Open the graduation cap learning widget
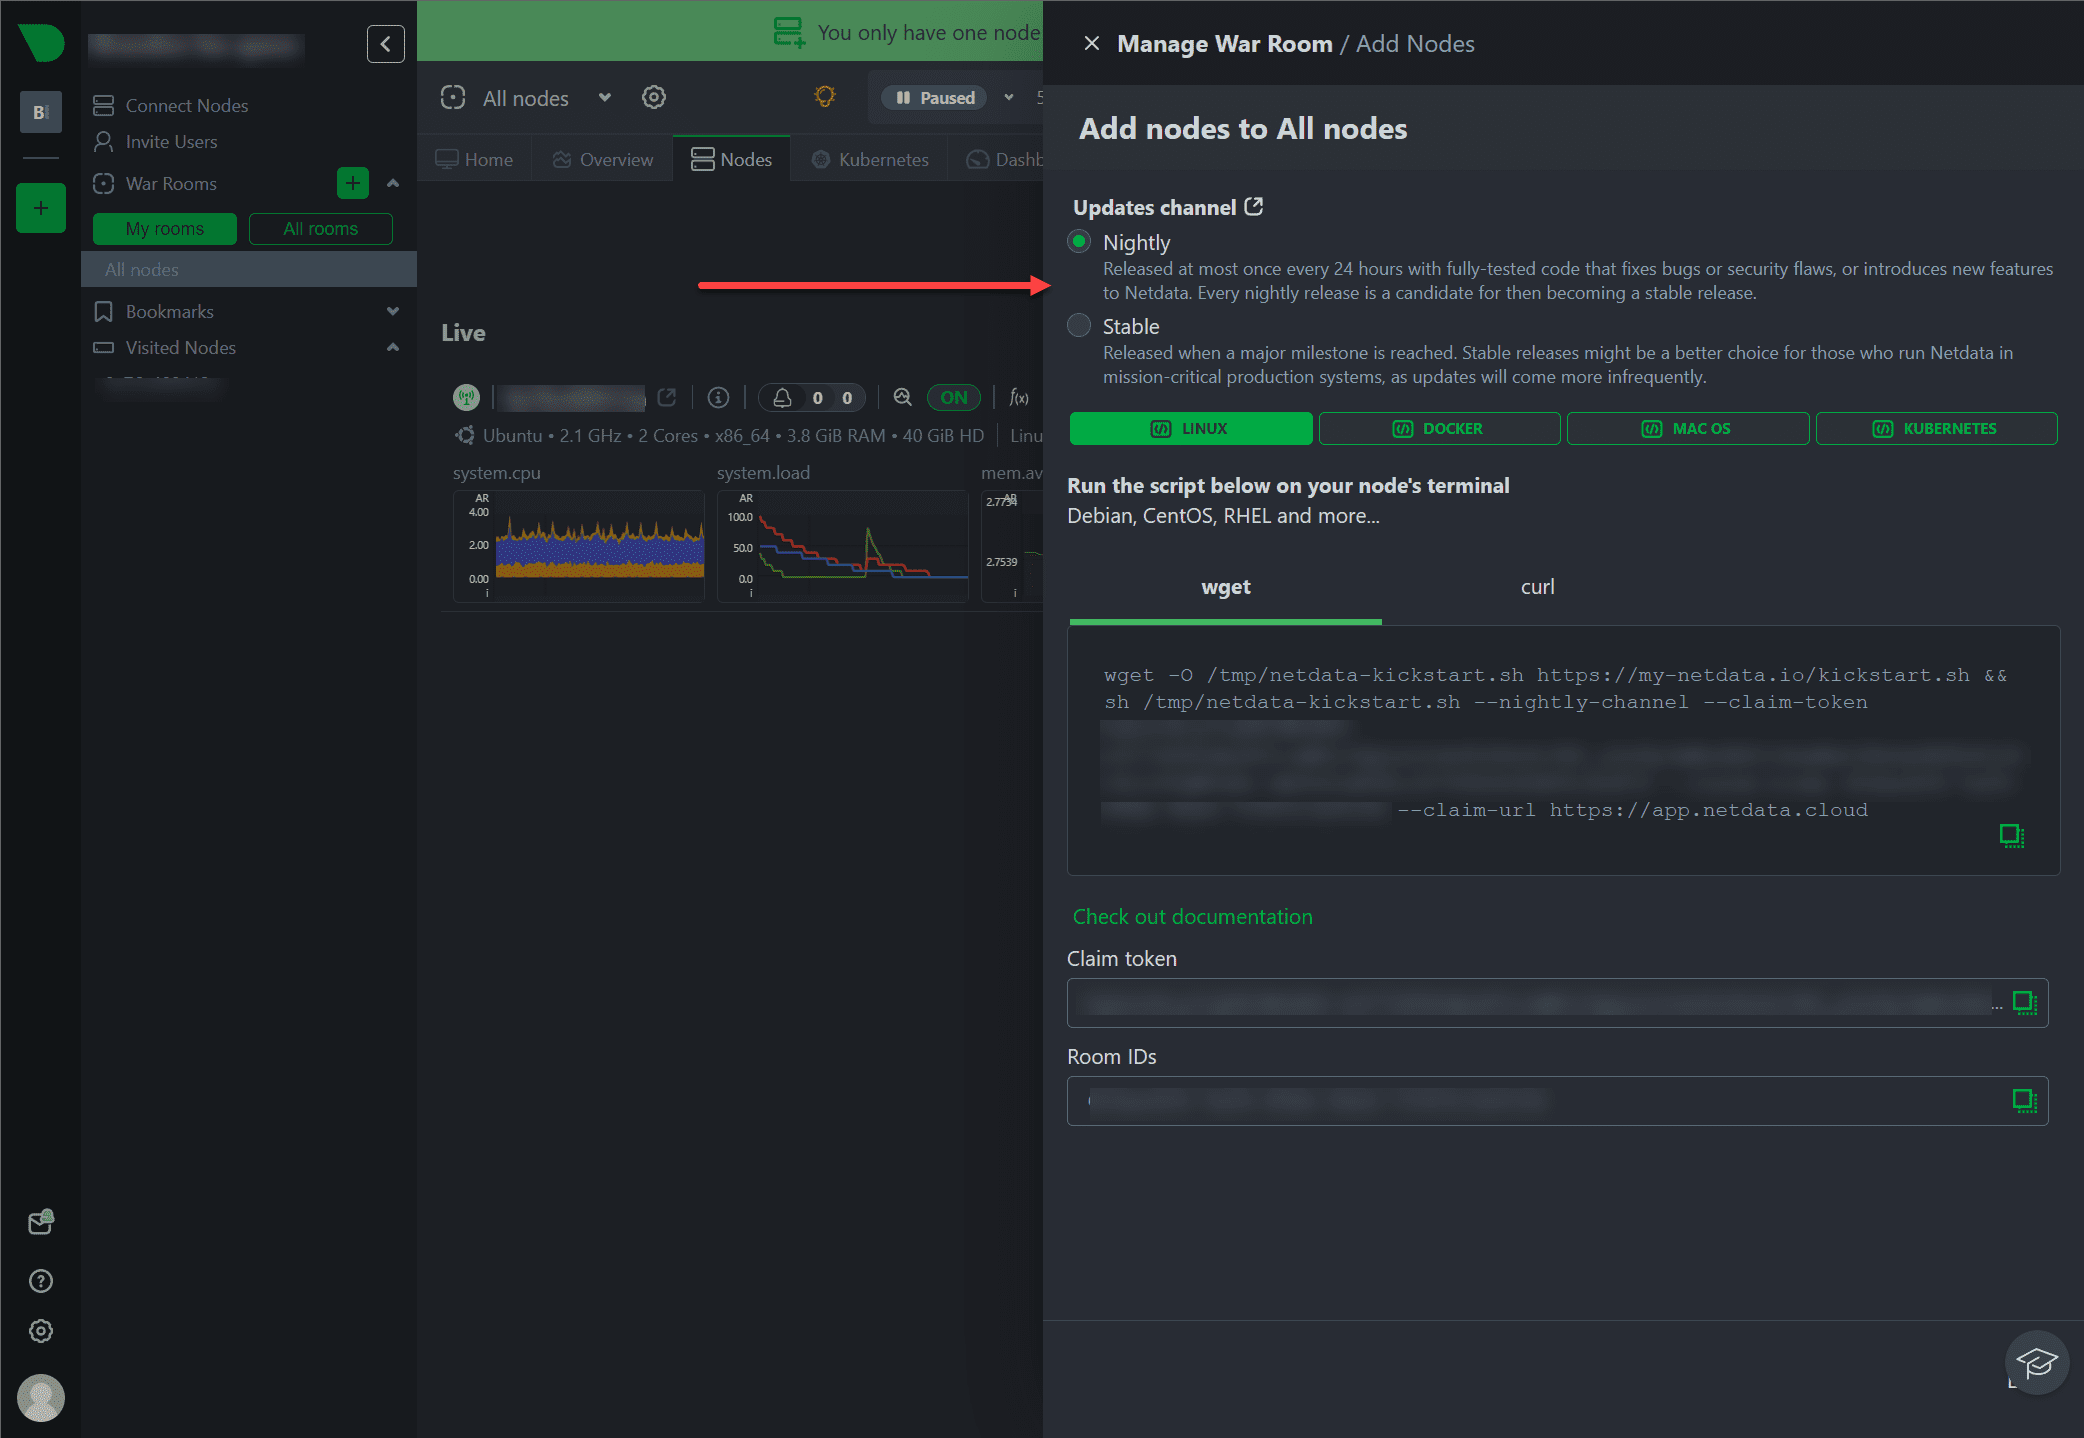Viewport: 2084px width, 1438px height. [x=2036, y=1362]
